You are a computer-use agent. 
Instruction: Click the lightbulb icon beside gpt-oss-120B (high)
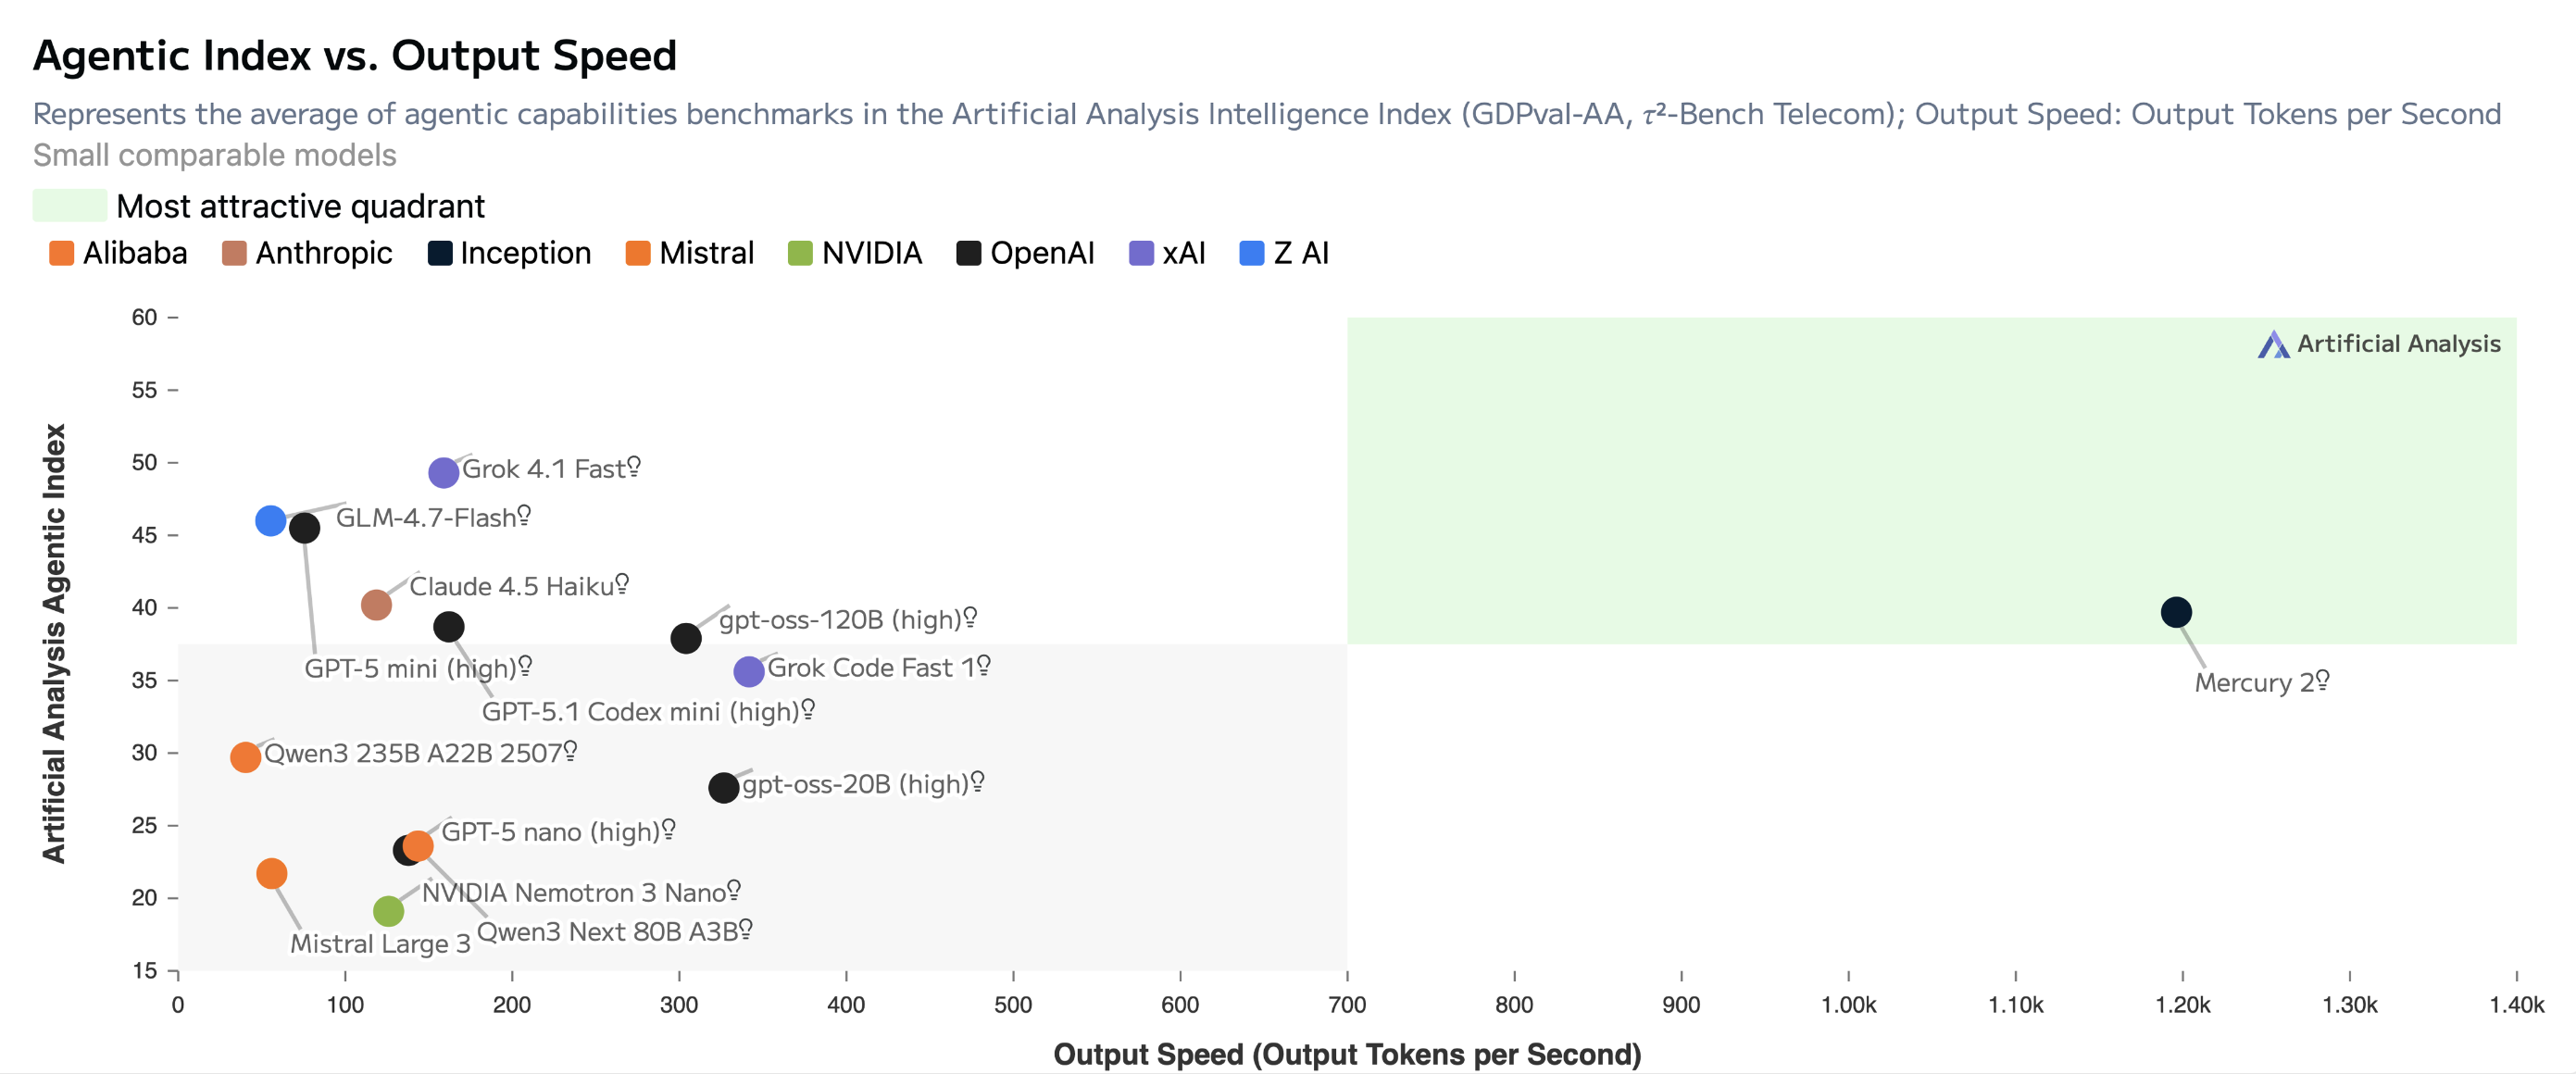pos(970,617)
